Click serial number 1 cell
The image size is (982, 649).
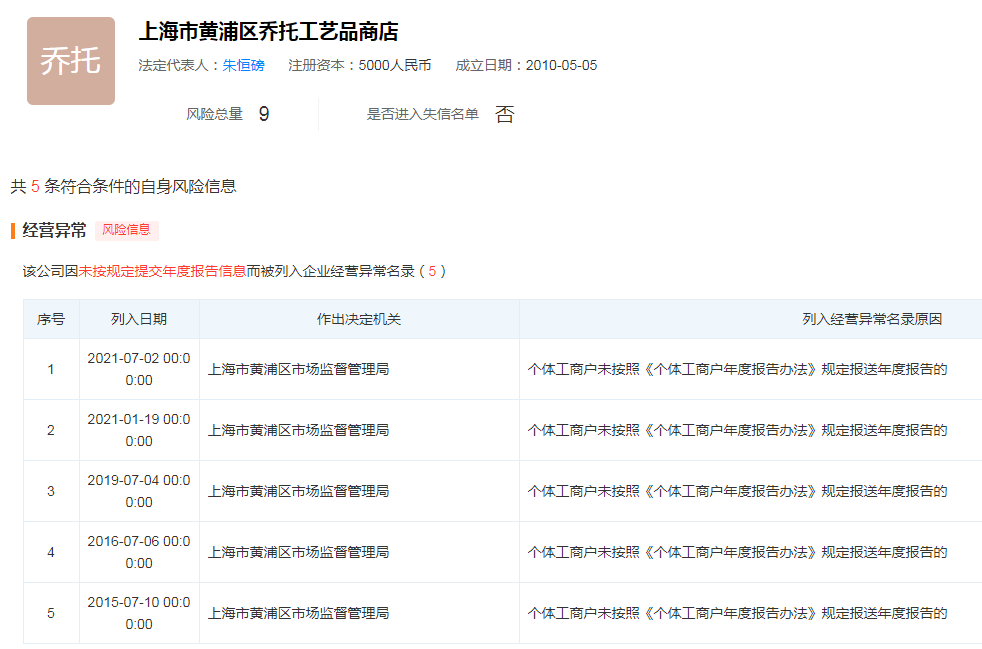coord(51,369)
